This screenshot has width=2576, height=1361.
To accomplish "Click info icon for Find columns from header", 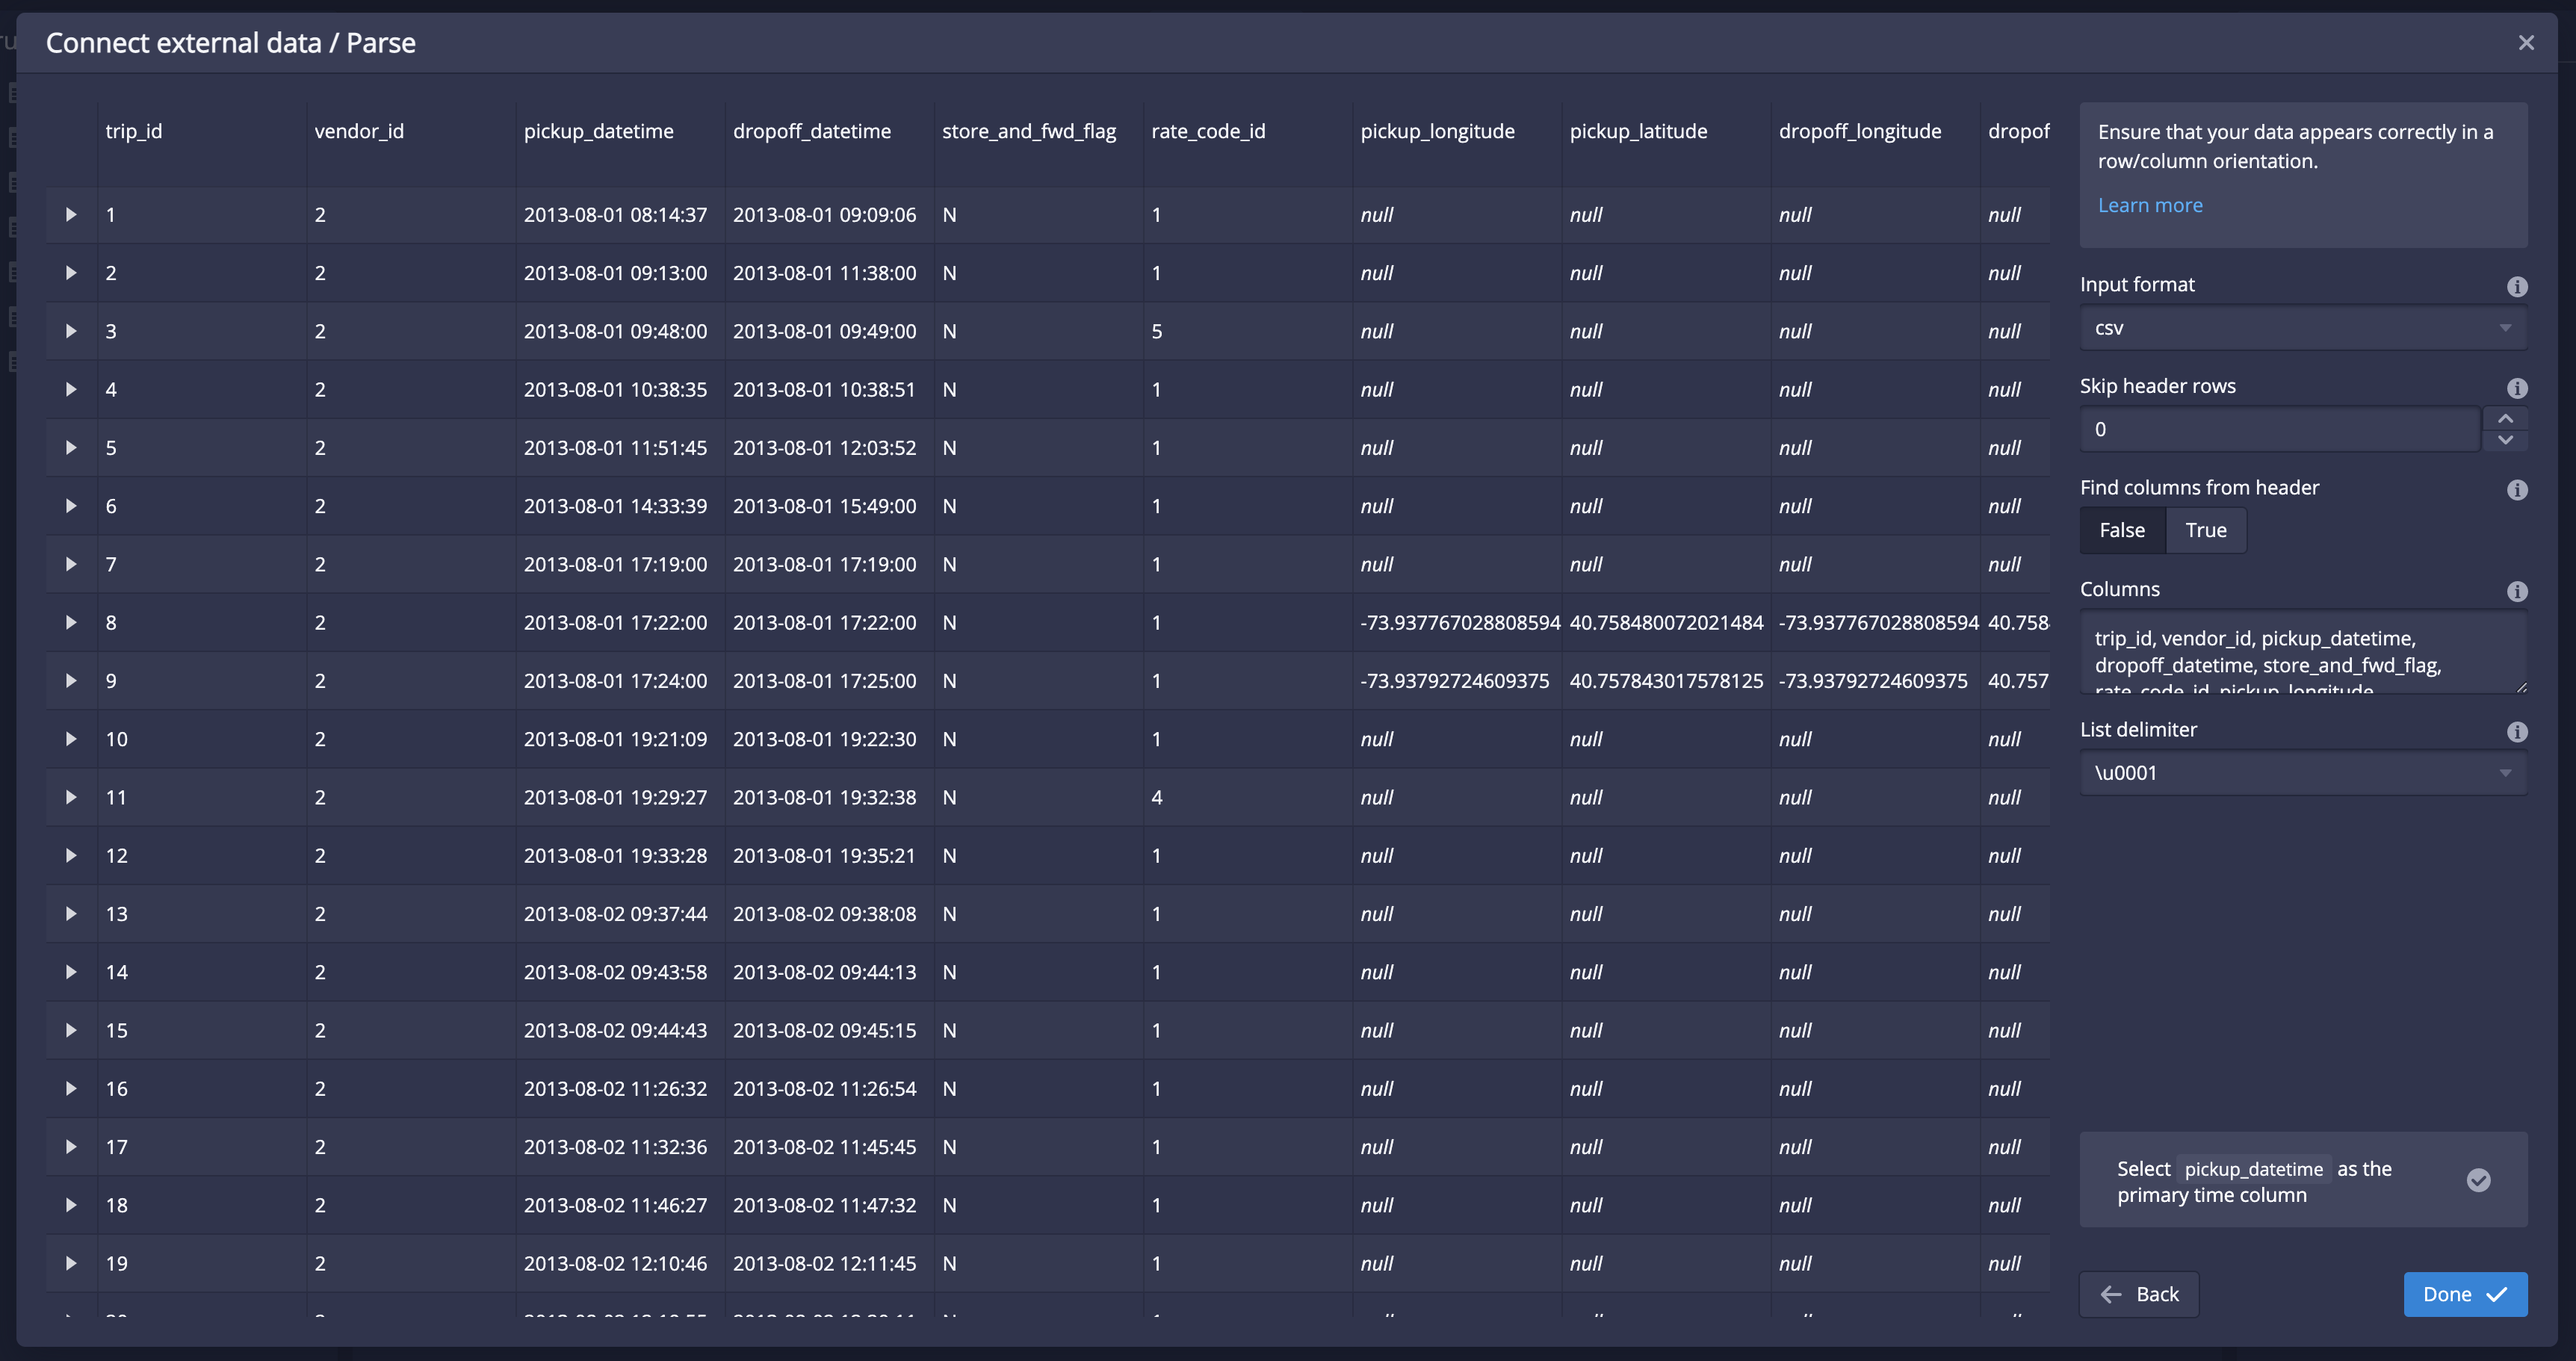I will click(2517, 490).
